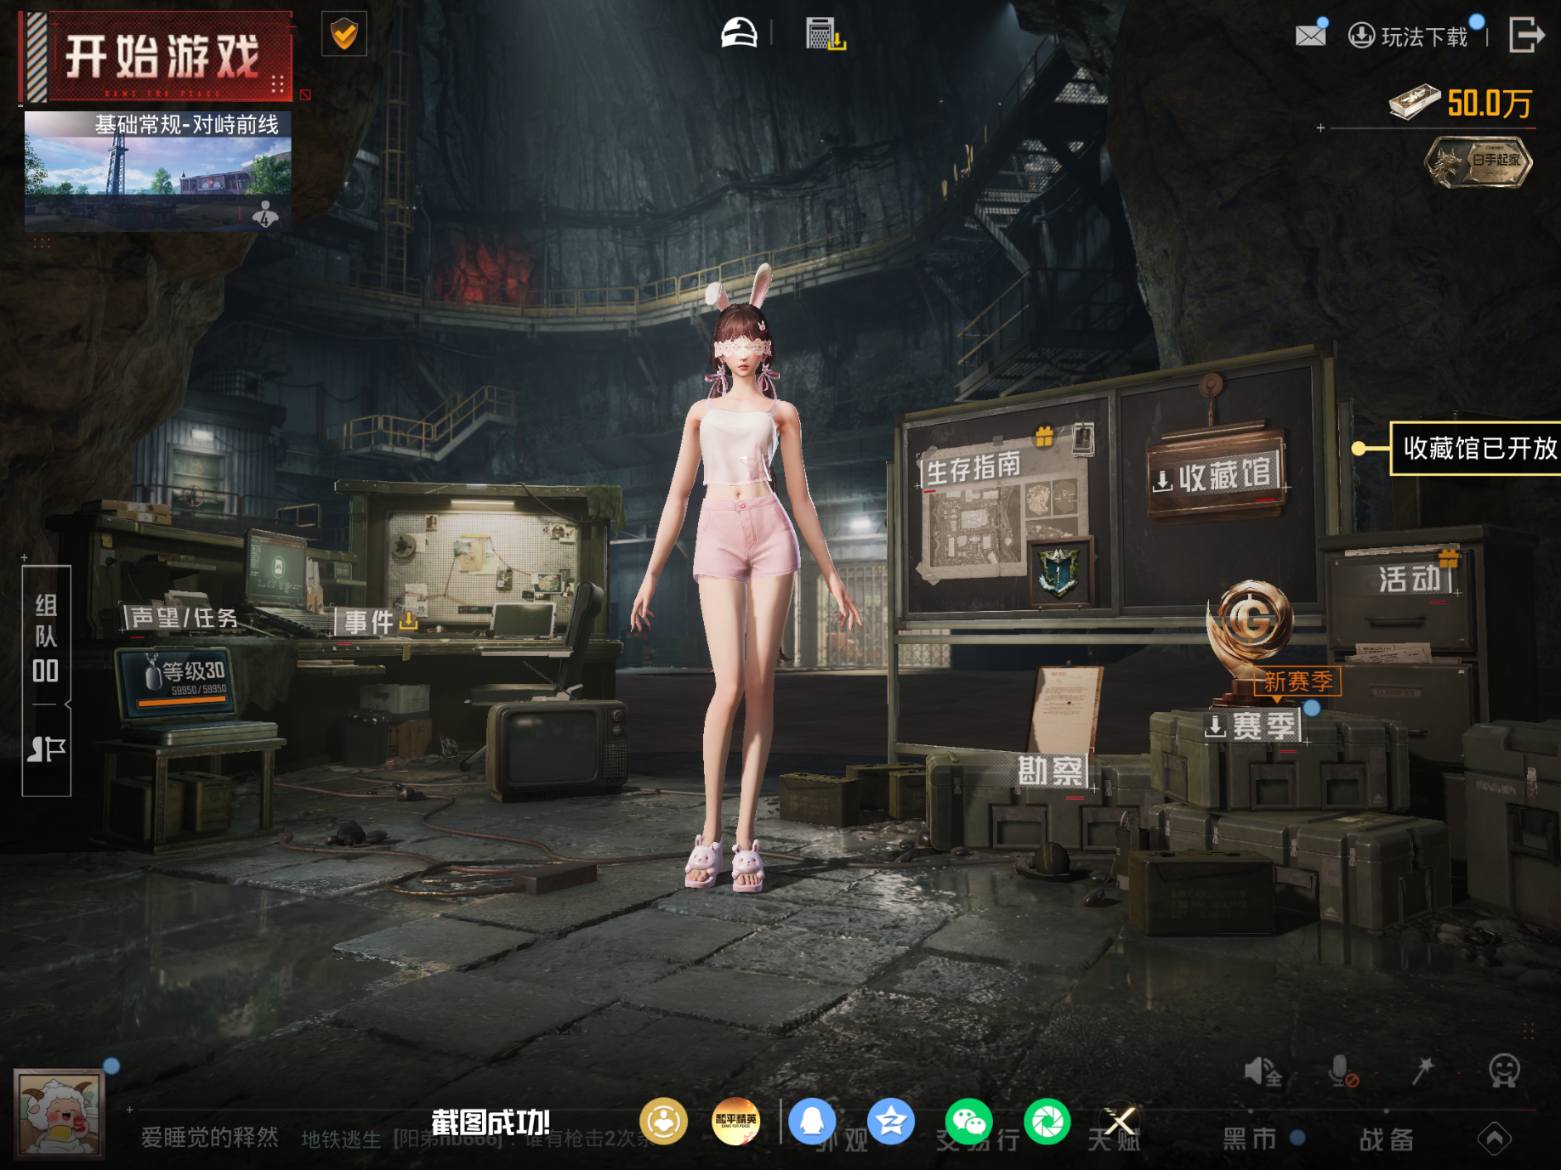Open the 组队 team panel on left
The width and height of the screenshot is (1561, 1170).
(x=46, y=637)
